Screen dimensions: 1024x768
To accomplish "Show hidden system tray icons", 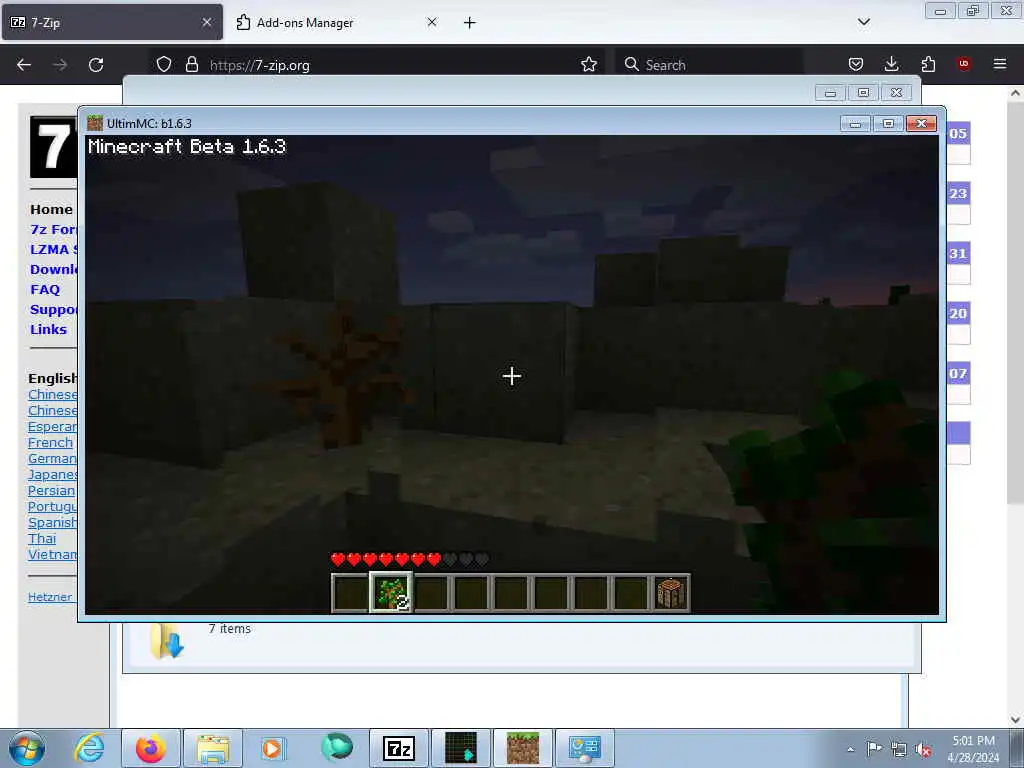I will 850,749.
